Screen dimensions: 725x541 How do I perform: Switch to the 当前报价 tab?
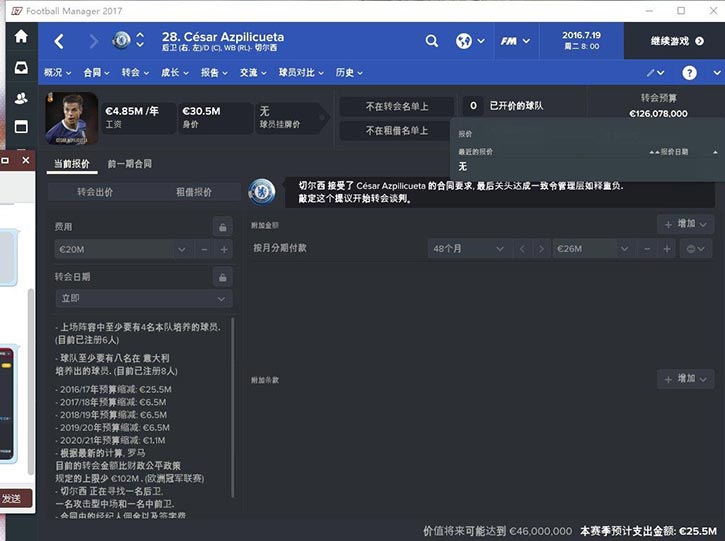72,164
